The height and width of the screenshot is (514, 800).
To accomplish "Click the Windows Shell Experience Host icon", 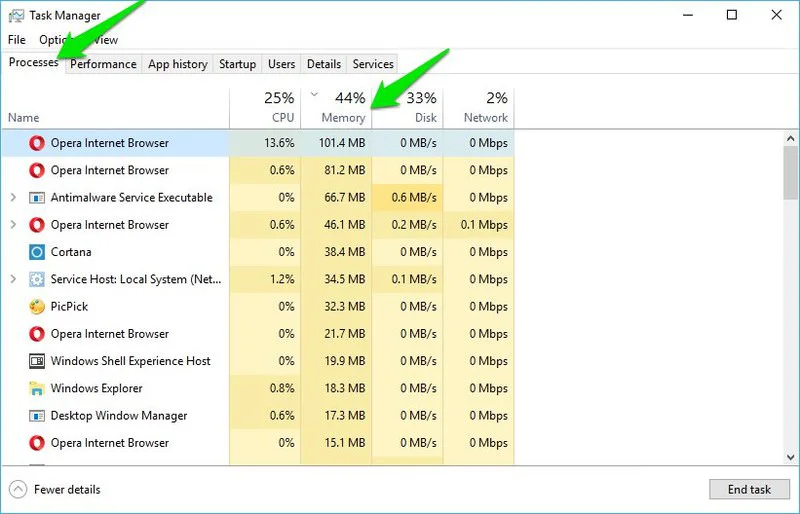I will pos(37,361).
